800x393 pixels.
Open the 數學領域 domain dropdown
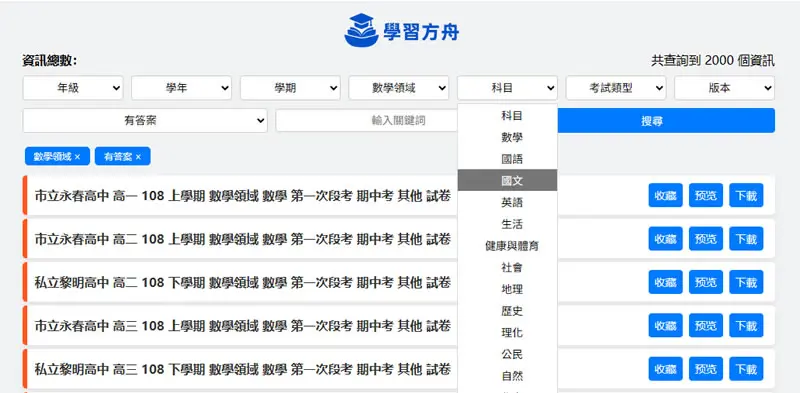tap(399, 88)
